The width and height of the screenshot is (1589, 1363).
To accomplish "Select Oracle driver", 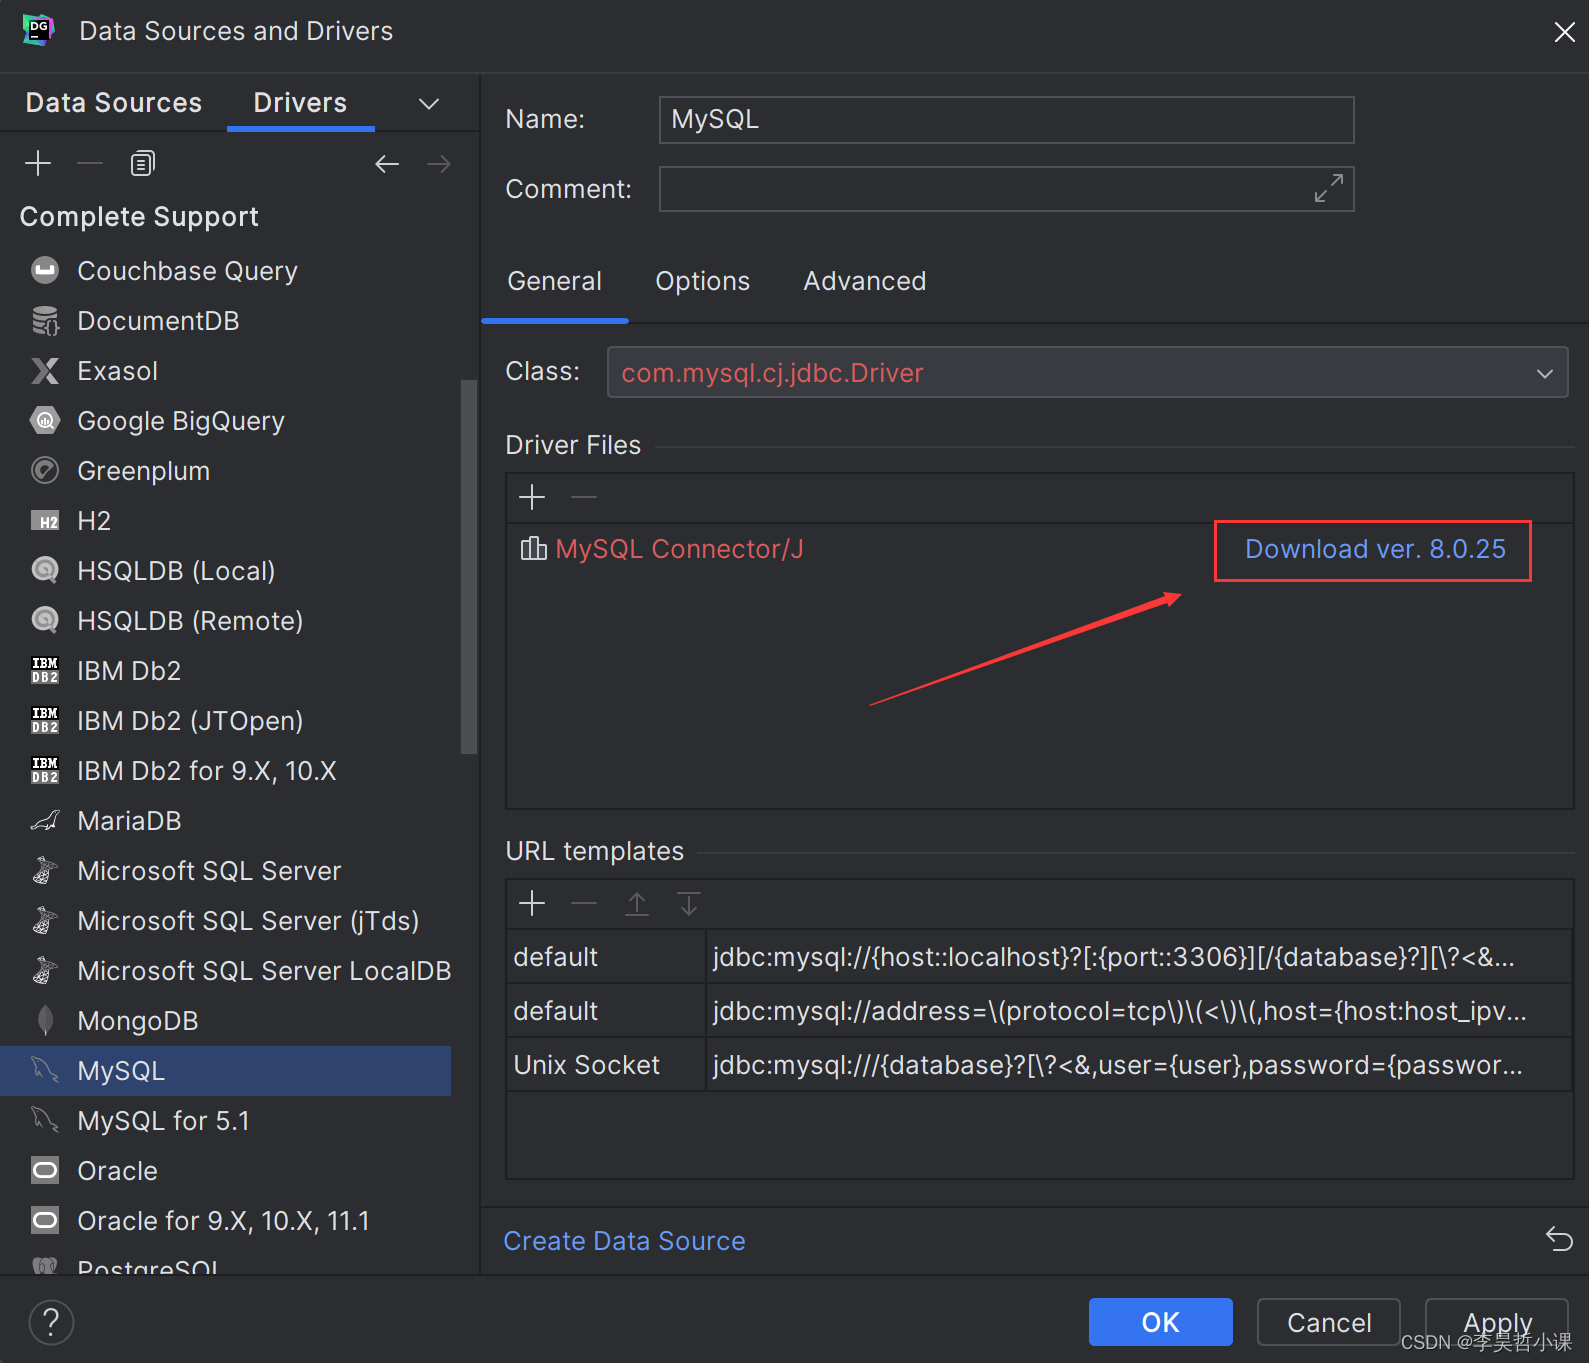I will [x=226, y=1171].
